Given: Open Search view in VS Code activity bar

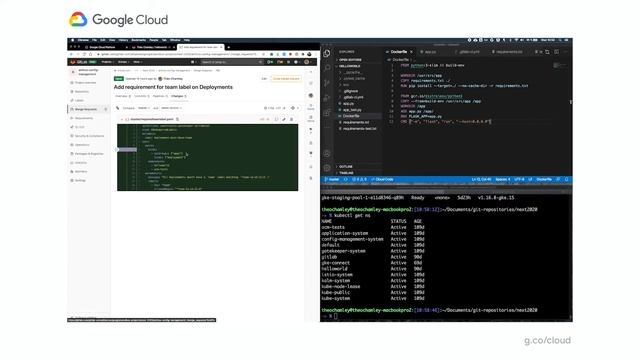Looking at the screenshot, I should click(327, 68).
